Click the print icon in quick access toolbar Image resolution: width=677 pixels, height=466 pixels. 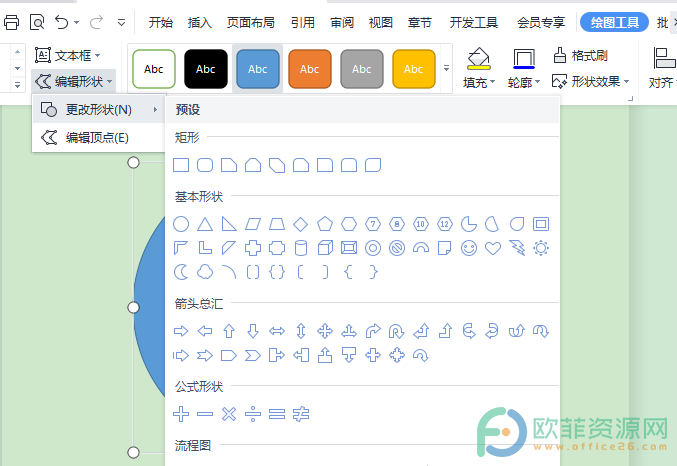(x=11, y=22)
